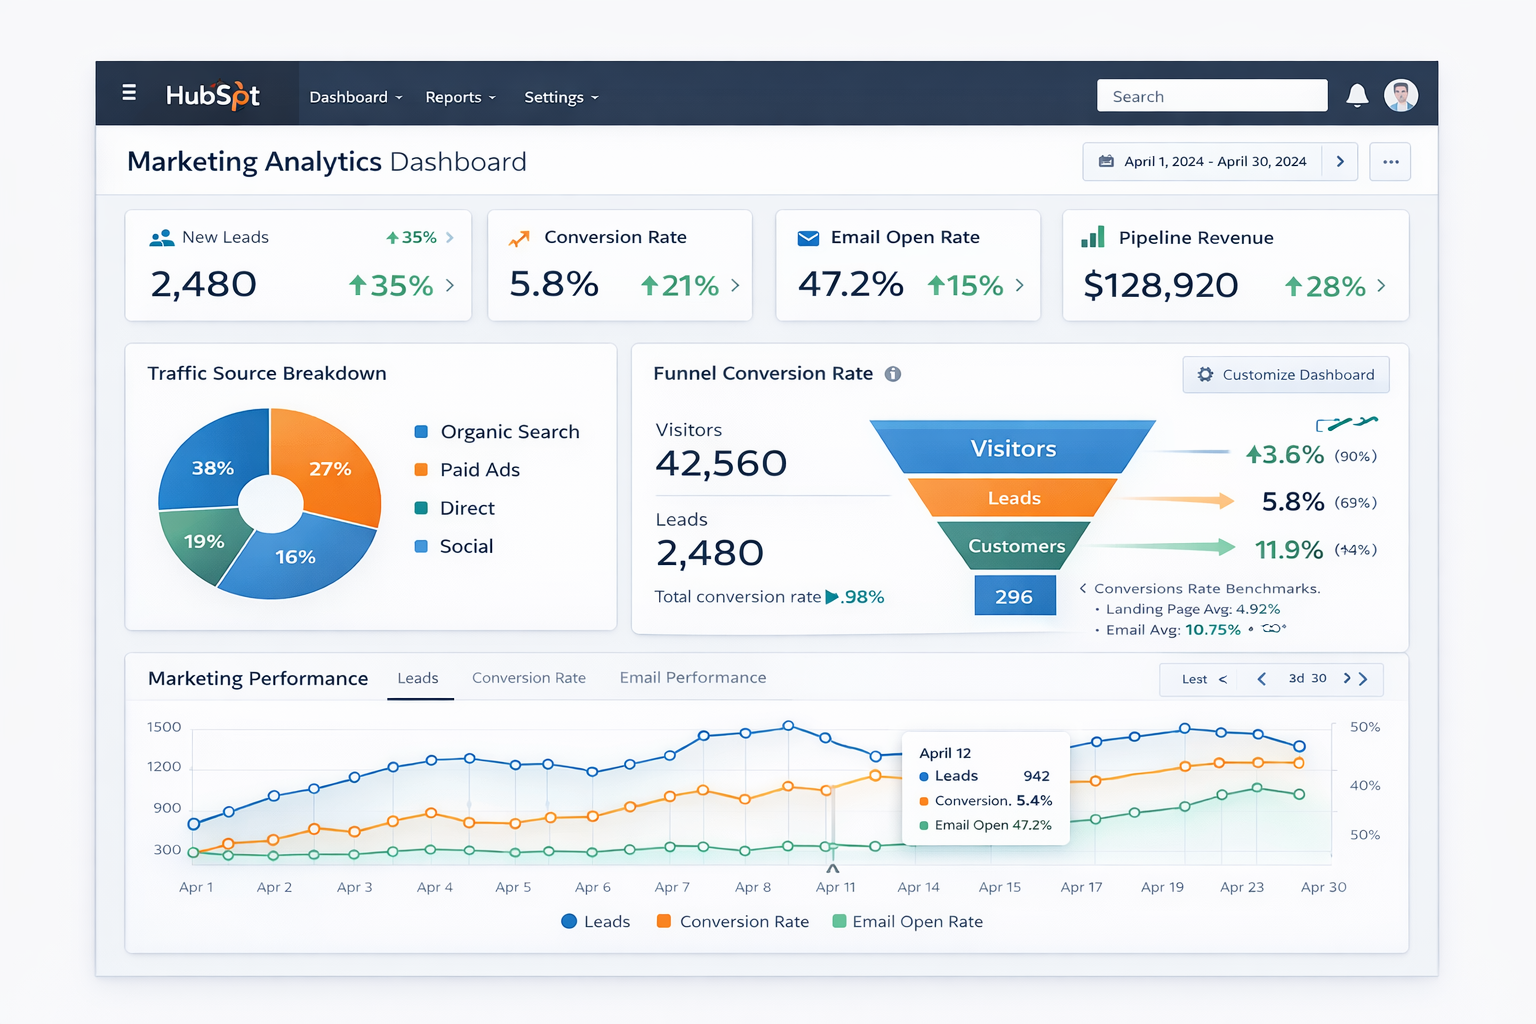
Task: Open the user profile avatar
Action: tap(1400, 95)
